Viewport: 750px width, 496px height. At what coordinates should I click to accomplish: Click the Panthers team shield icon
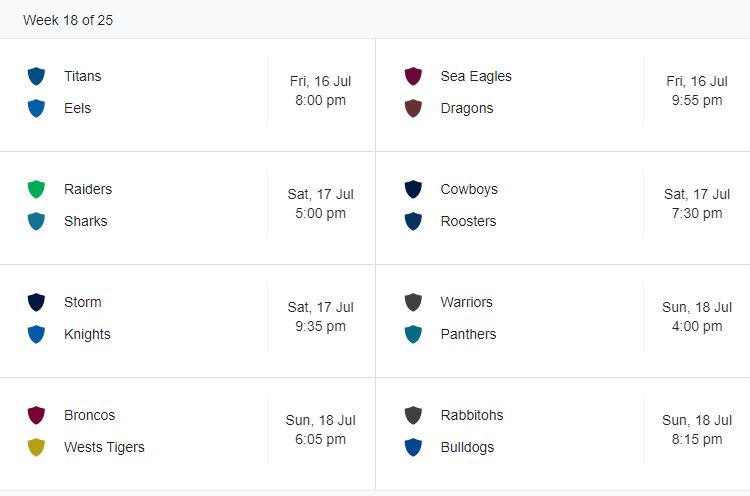pos(413,334)
